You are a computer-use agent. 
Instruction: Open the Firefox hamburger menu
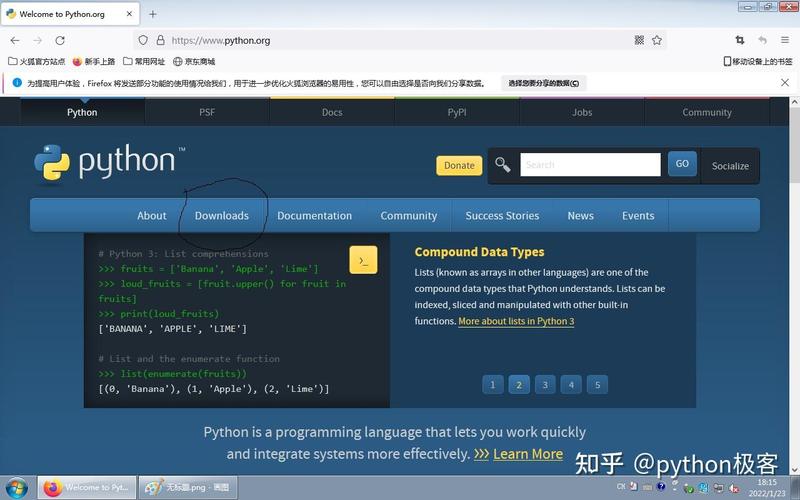click(786, 40)
